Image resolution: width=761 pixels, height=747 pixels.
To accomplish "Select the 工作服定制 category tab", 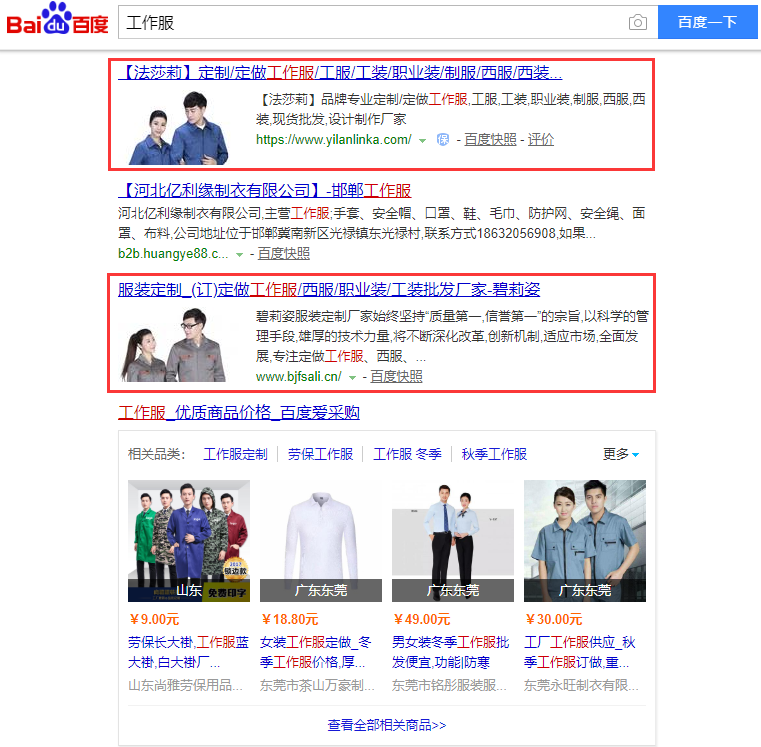I will pos(236,454).
